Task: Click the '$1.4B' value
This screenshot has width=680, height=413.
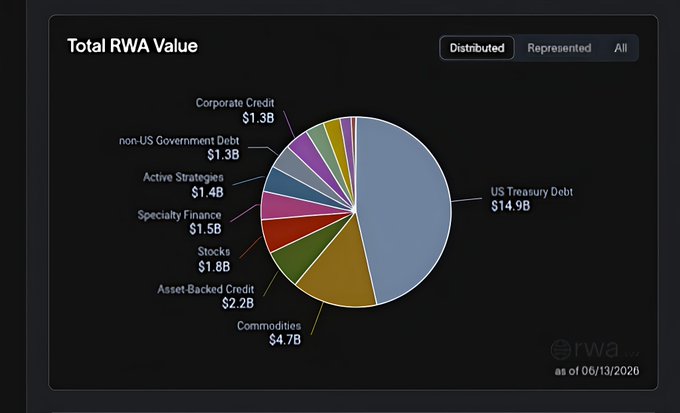Action: tap(207, 192)
